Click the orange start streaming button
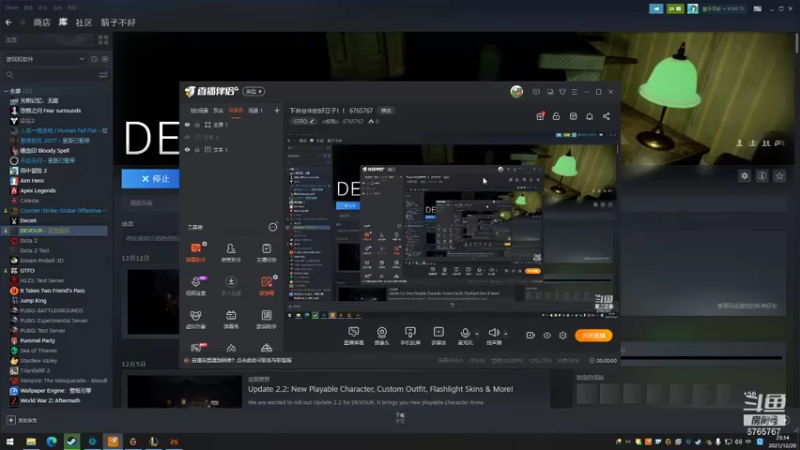 593,335
